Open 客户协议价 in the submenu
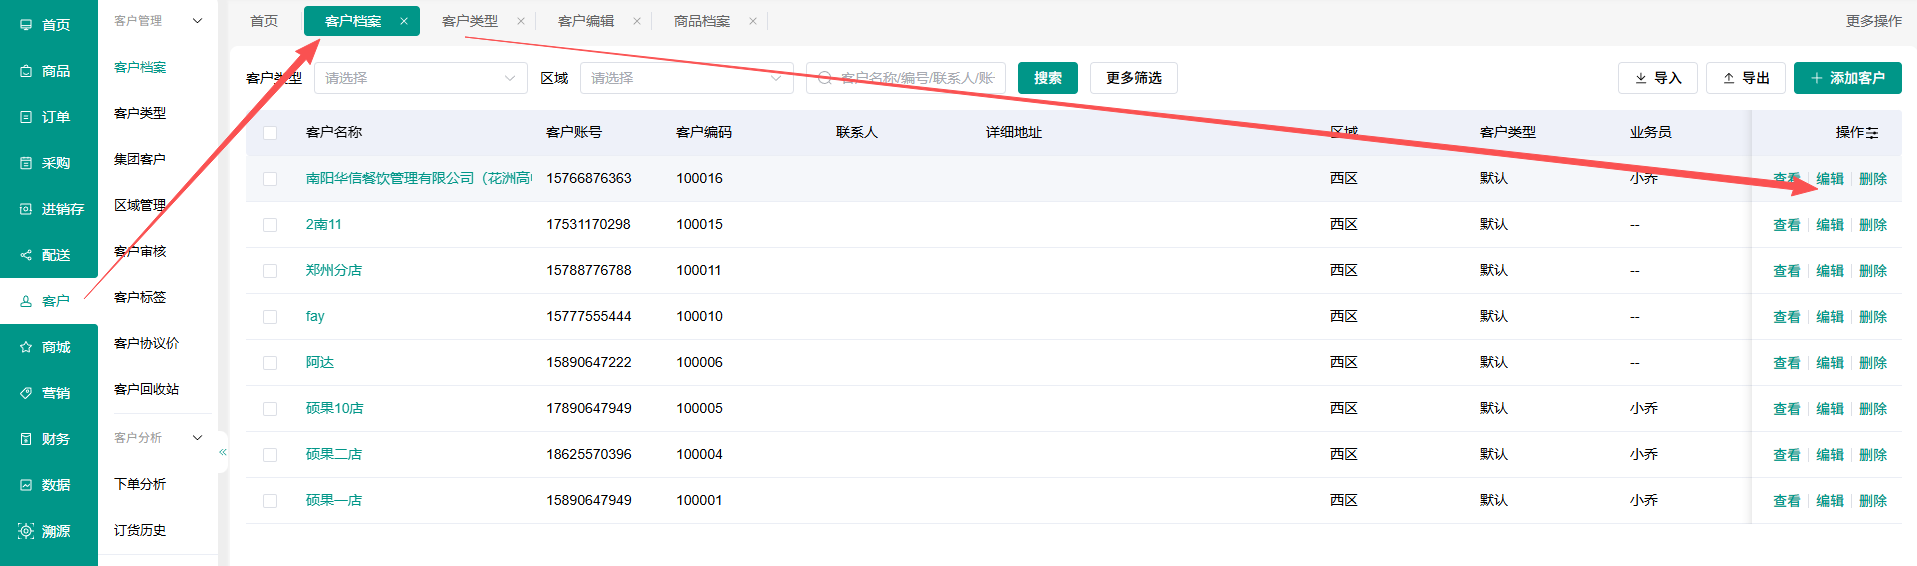The height and width of the screenshot is (566, 1917). point(147,343)
